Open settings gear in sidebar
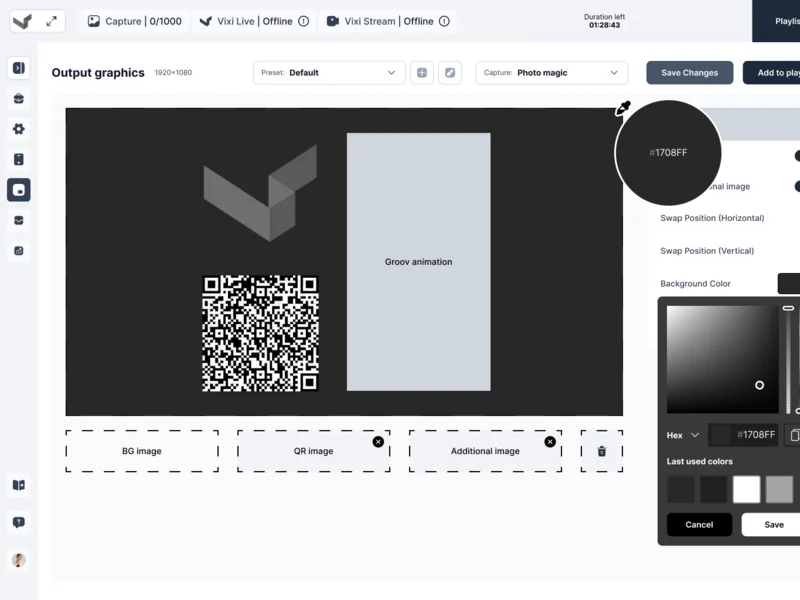The width and height of the screenshot is (800, 600). click(x=19, y=129)
